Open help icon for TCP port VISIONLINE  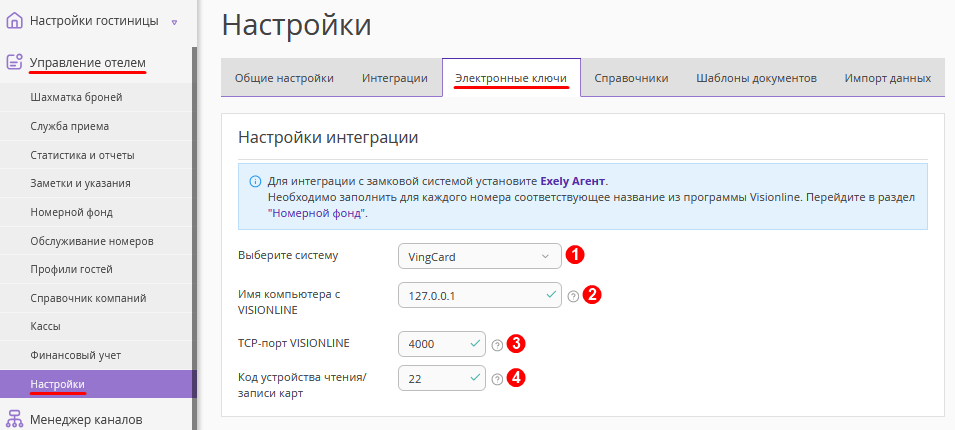[x=497, y=345]
